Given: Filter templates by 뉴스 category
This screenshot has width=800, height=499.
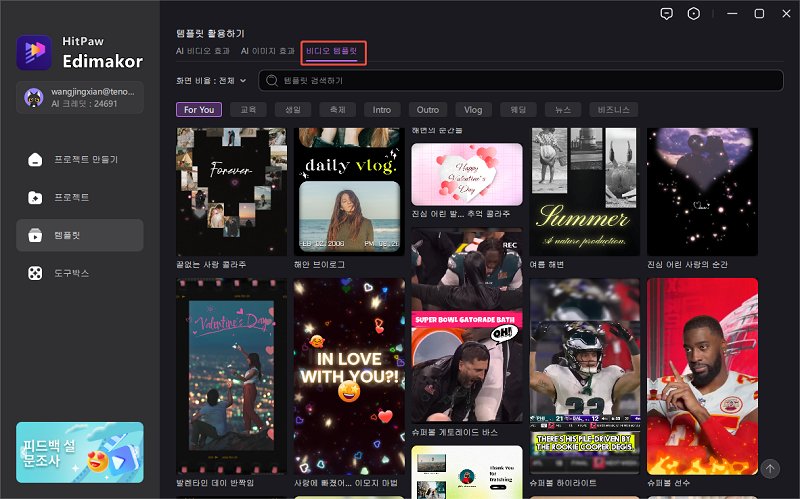Looking at the screenshot, I should click(x=563, y=110).
